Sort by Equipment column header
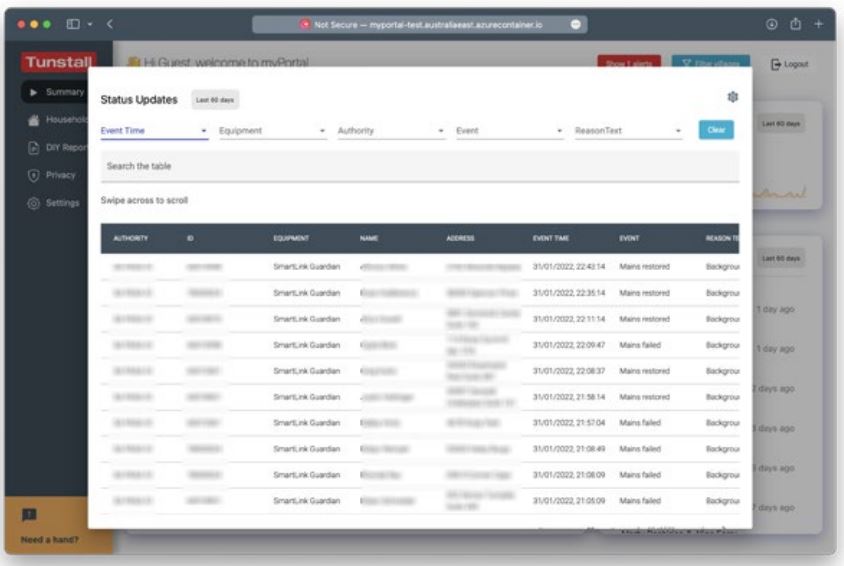The image size is (844, 566). coord(291,238)
